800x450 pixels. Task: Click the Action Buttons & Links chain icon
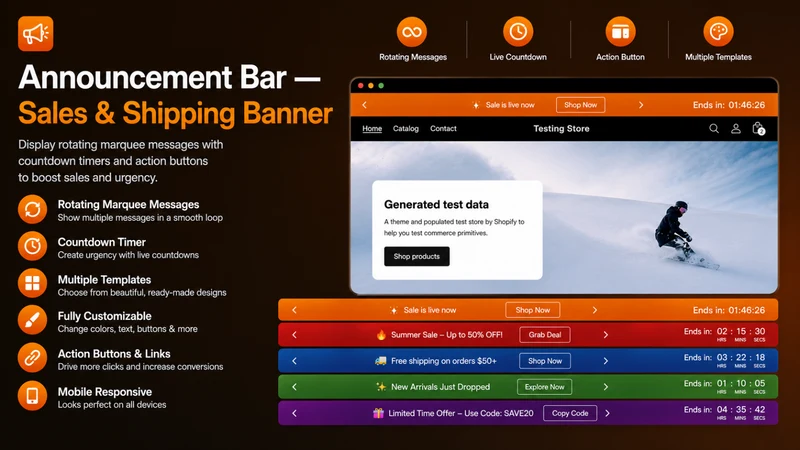(x=32, y=358)
